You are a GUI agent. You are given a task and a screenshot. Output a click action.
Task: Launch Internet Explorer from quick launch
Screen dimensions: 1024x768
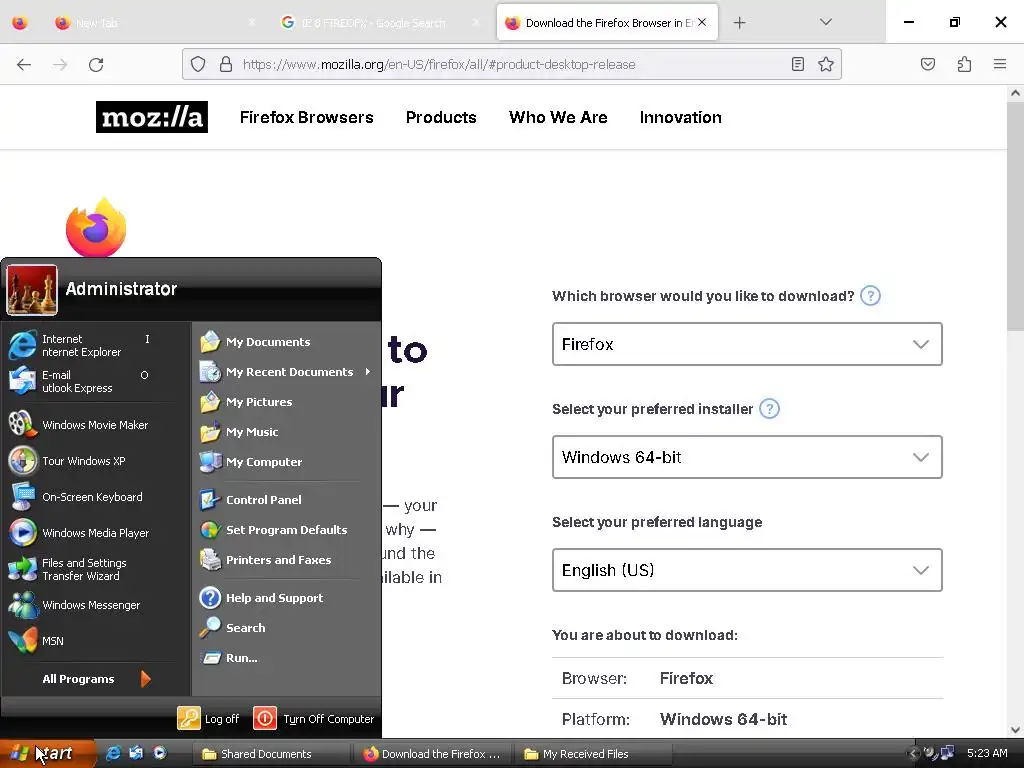[113, 754]
